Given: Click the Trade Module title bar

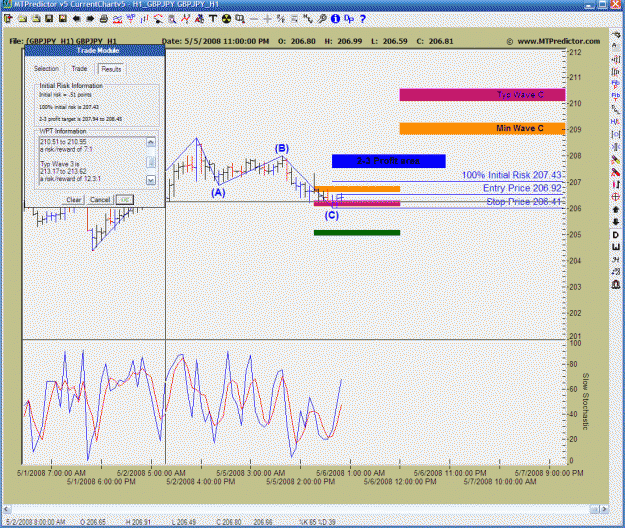Looking at the screenshot, I should (x=95, y=50).
